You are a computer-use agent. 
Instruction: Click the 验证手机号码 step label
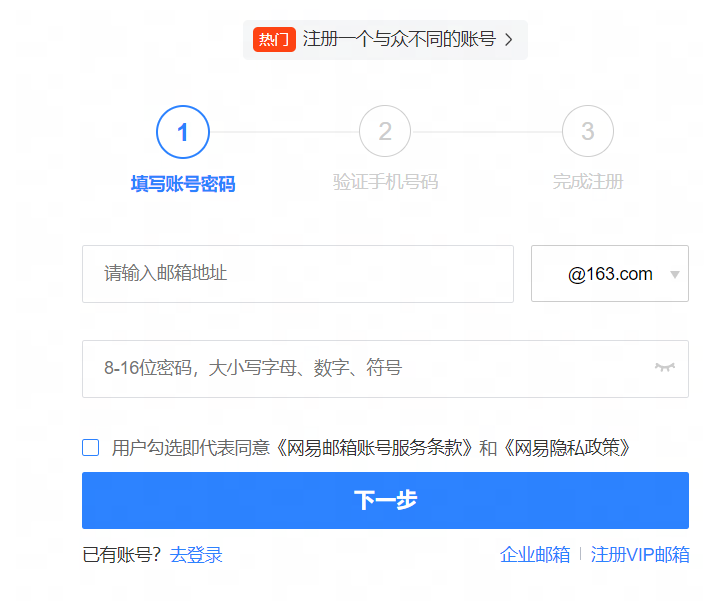click(x=385, y=182)
